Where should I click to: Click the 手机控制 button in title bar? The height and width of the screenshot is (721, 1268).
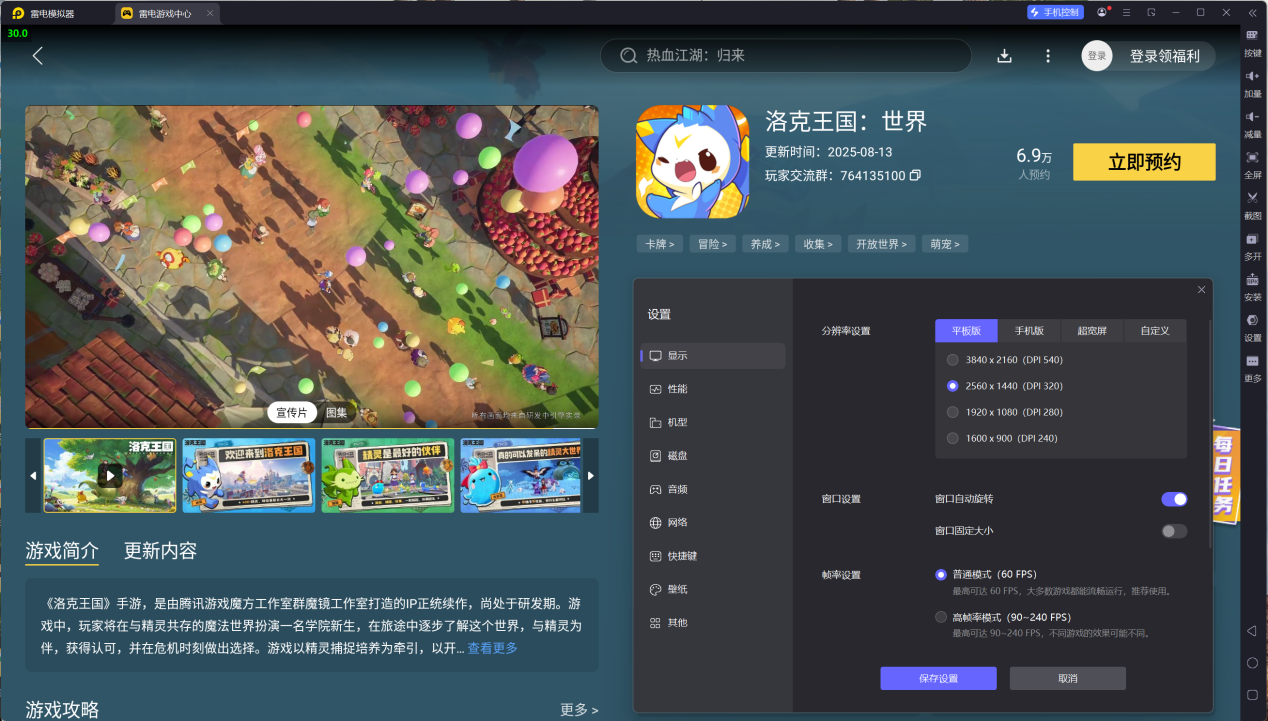pyautogui.click(x=1055, y=12)
